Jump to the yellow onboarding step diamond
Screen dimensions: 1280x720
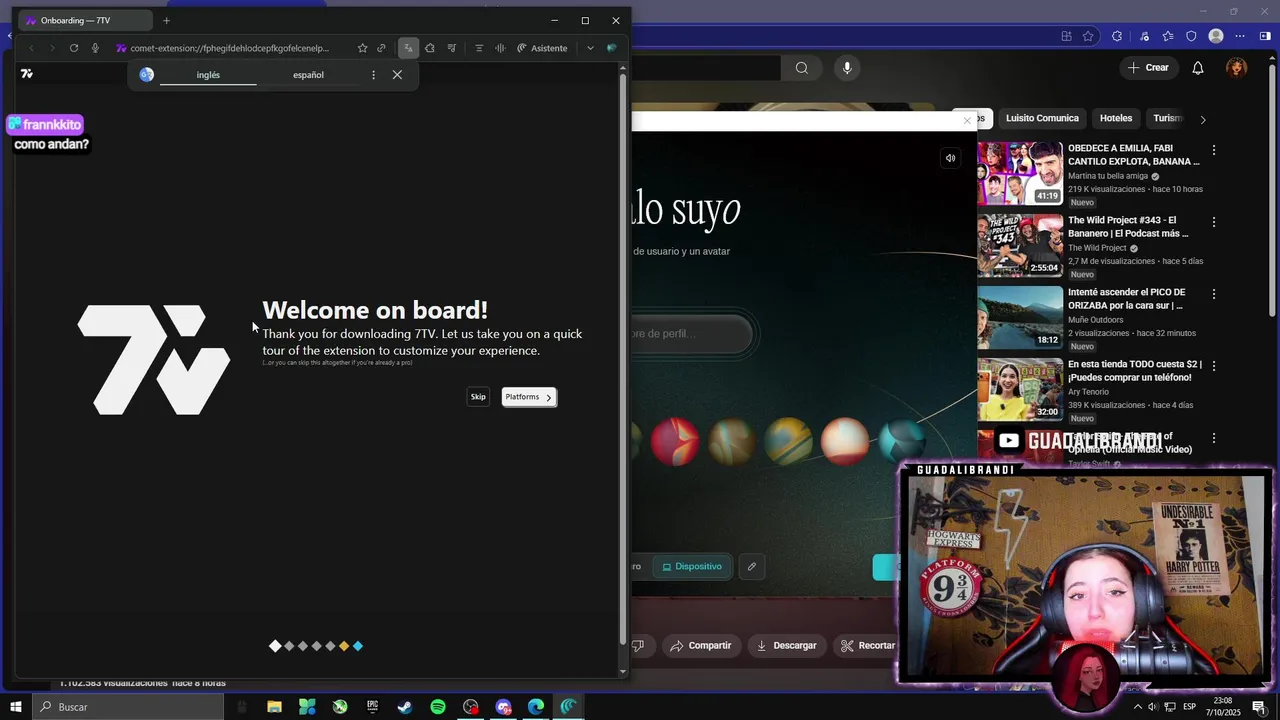tap(344, 646)
